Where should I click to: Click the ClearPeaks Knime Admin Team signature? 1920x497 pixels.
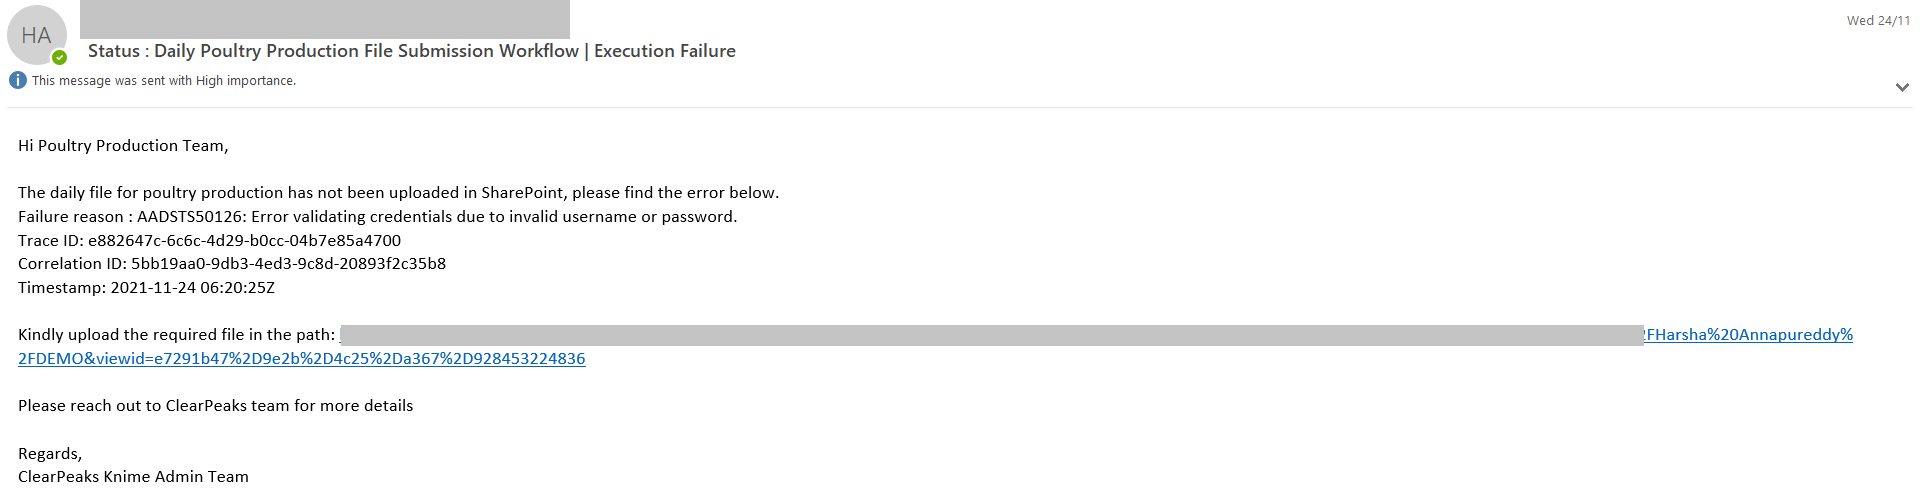point(133,477)
